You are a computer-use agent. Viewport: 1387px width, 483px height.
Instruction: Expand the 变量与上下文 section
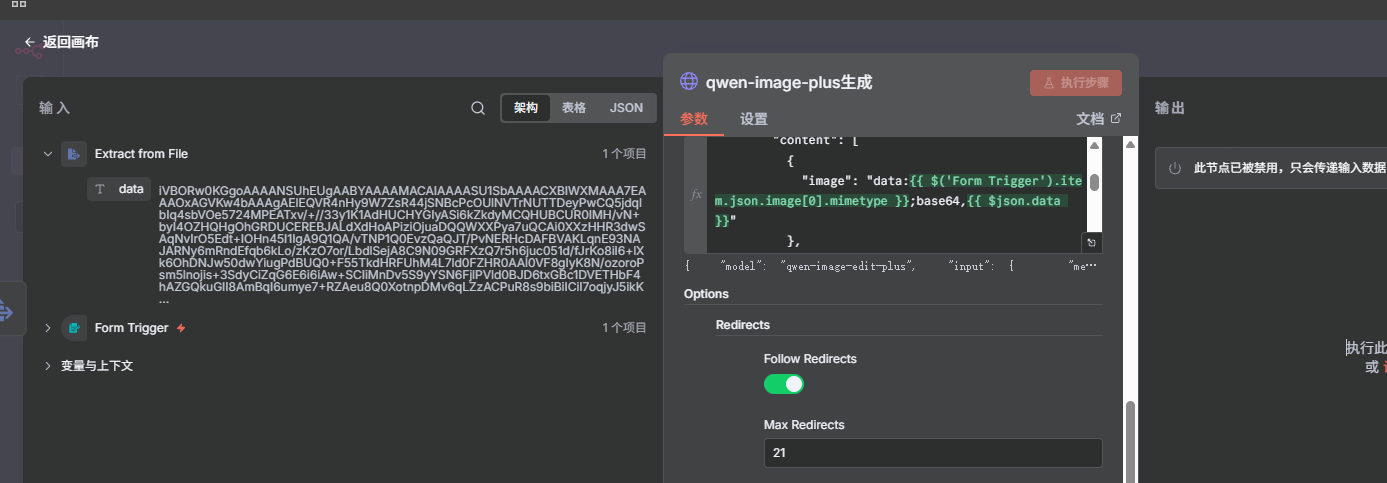pos(47,366)
